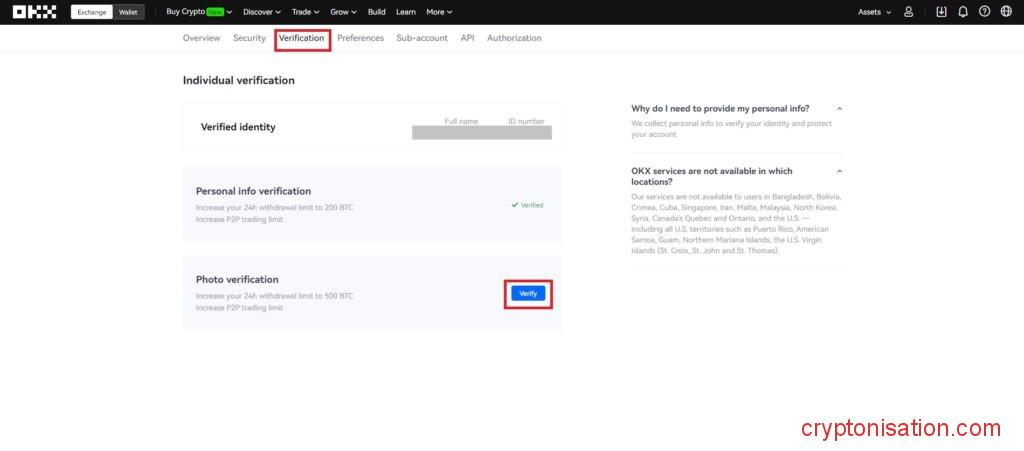Select the Verification tab

click(301, 38)
